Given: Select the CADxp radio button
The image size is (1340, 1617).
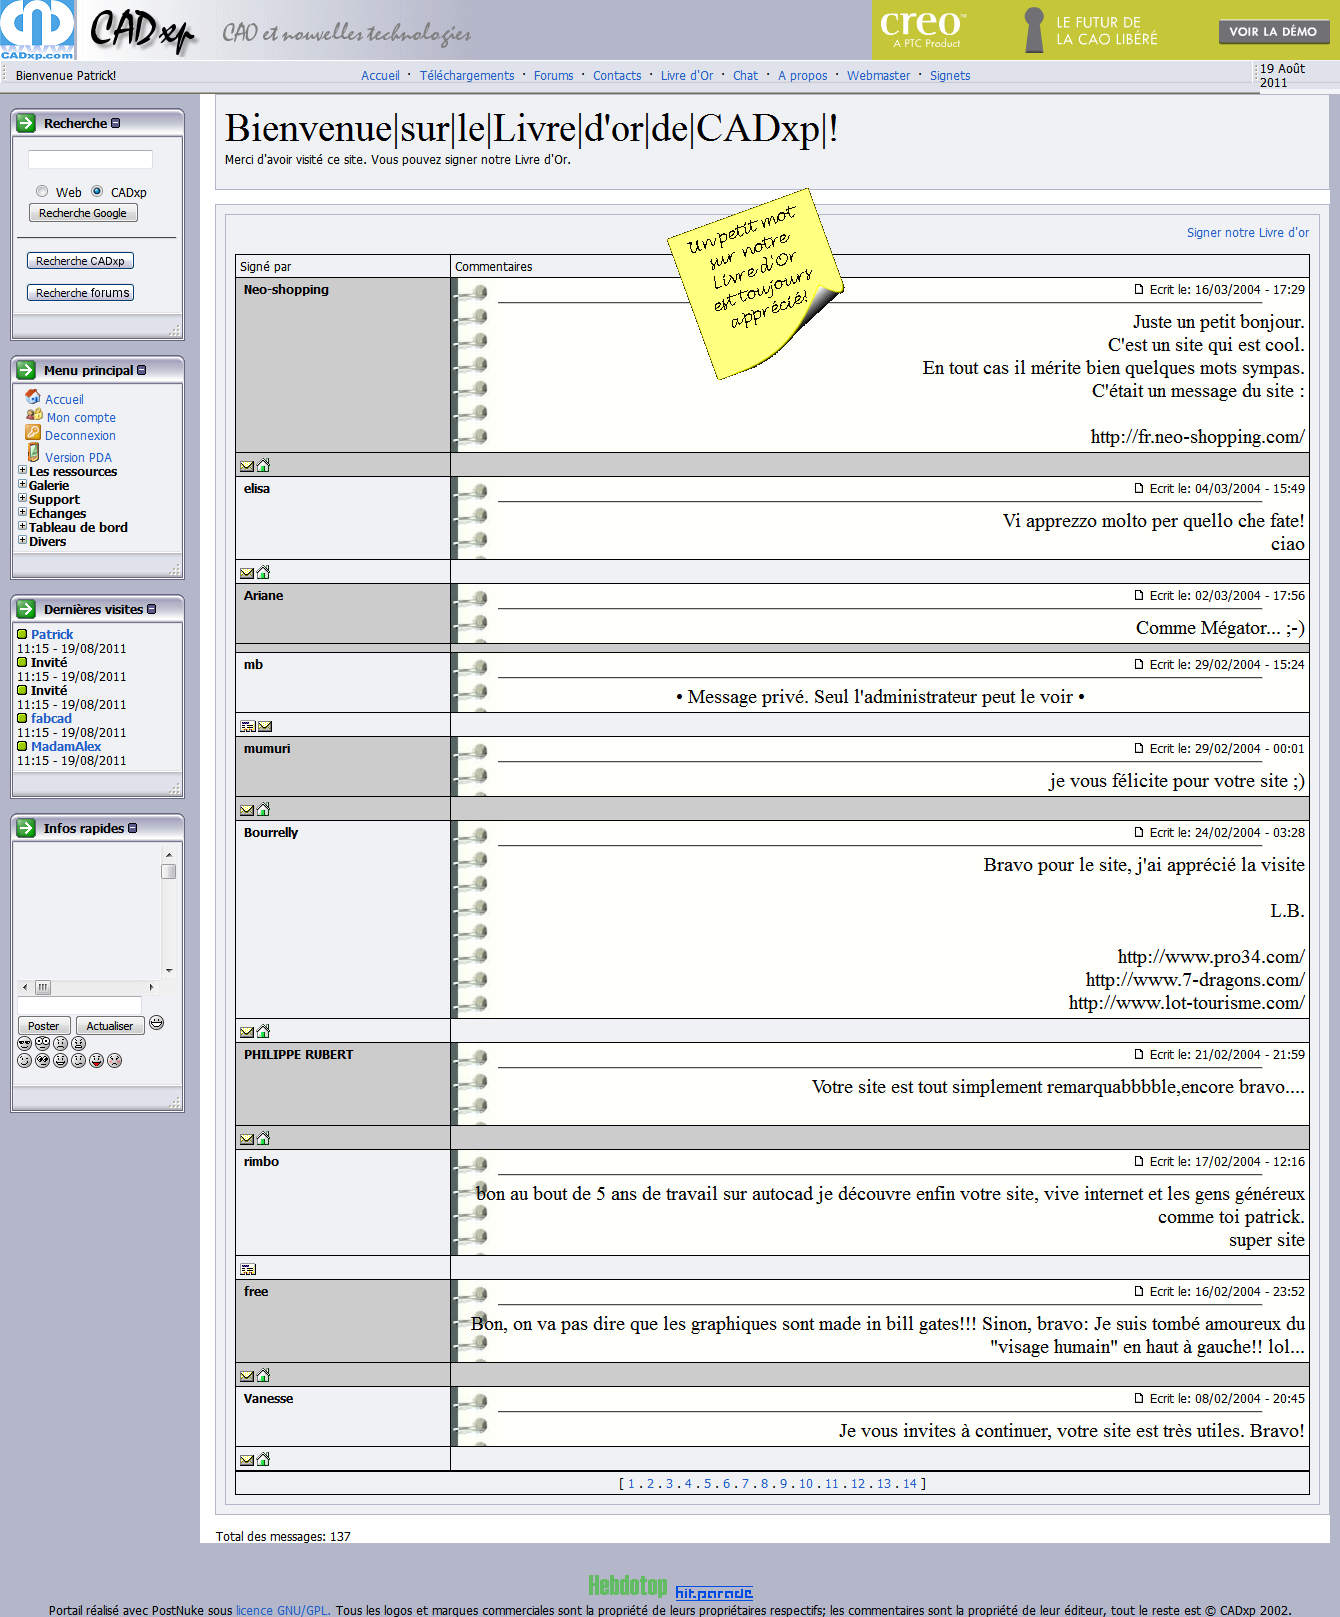Looking at the screenshot, I should pos(97,191).
